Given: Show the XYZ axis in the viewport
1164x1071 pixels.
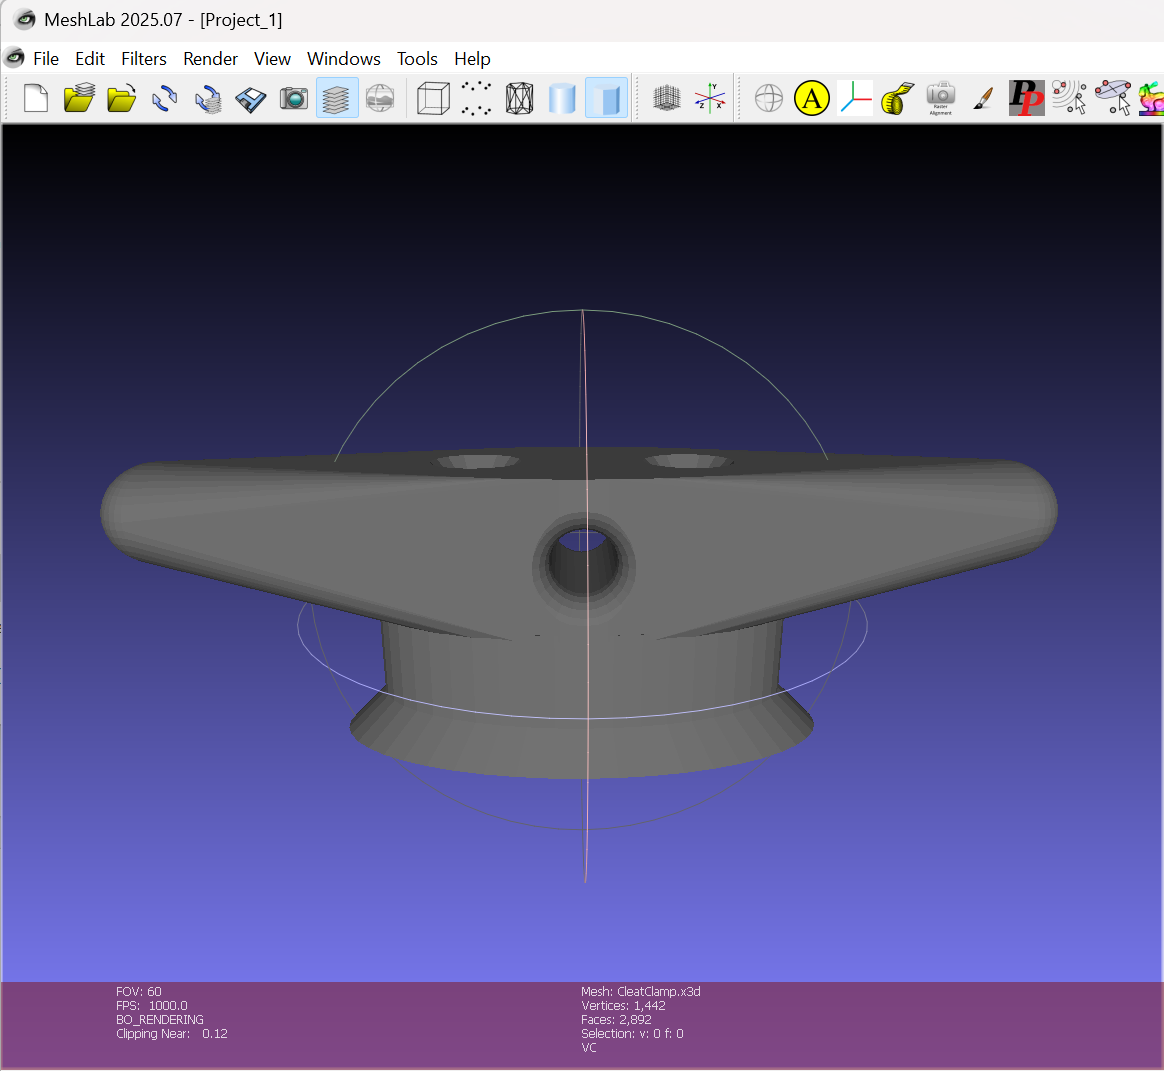Looking at the screenshot, I should tap(710, 98).
